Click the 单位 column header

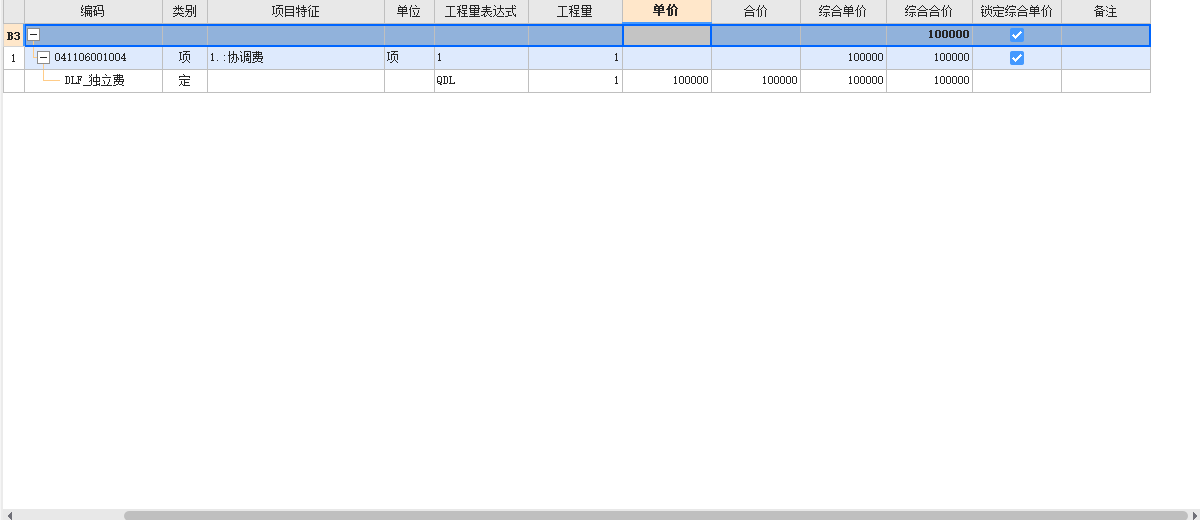click(409, 11)
